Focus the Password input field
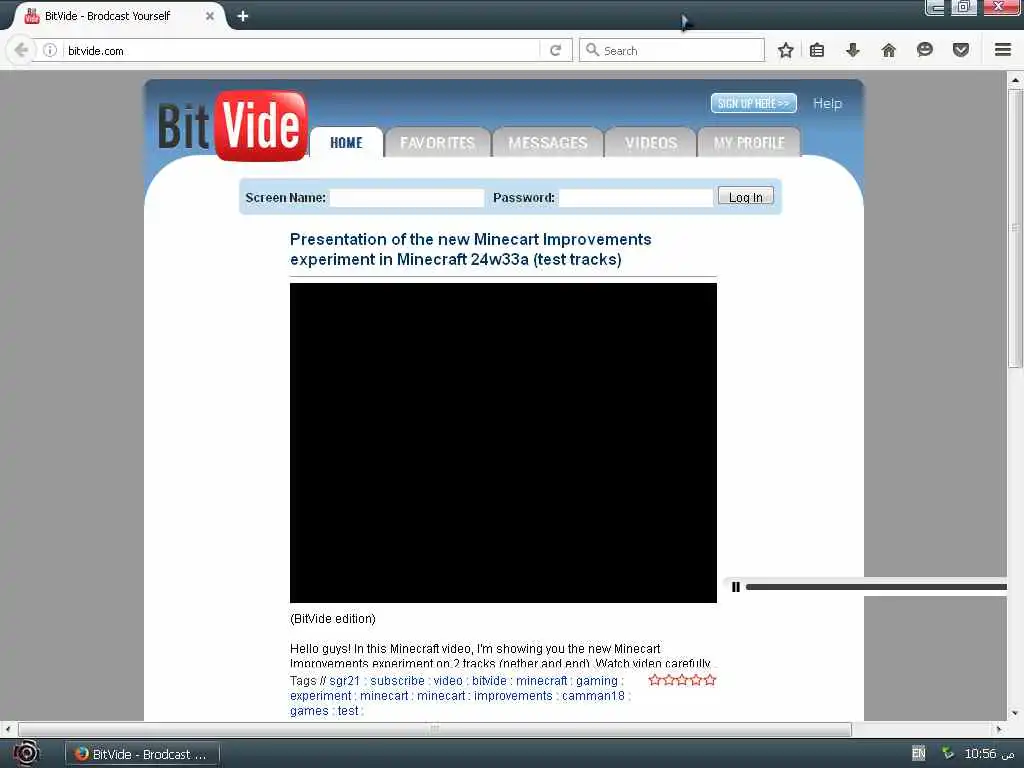1024x768 pixels. click(636, 198)
